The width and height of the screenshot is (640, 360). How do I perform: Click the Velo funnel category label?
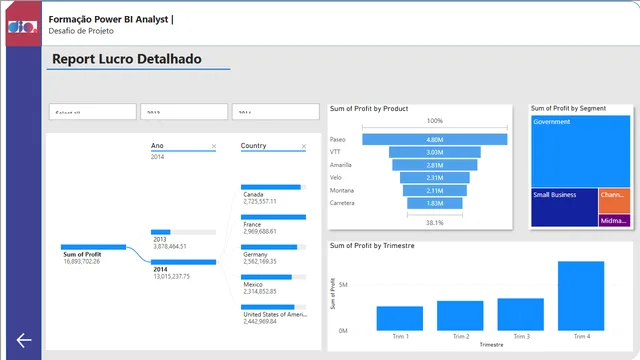coord(336,178)
